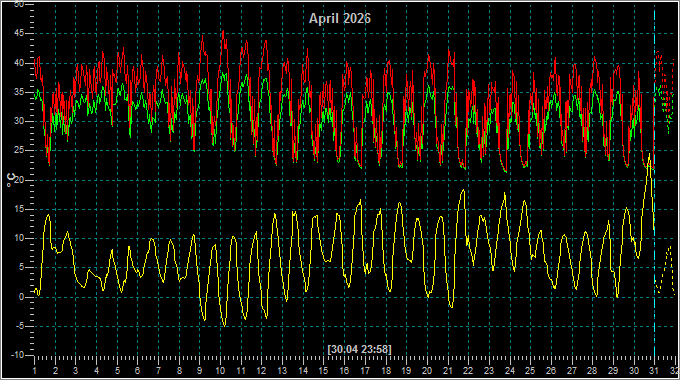Click the [30.04 23:58] timestamp label
Image resolution: width=680 pixels, height=380 pixels.
click(x=360, y=349)
